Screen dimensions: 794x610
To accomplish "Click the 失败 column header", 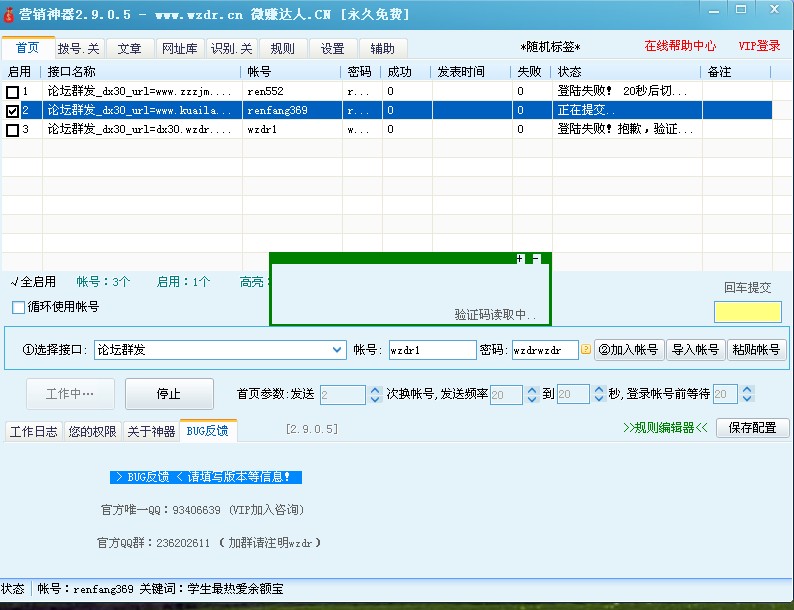I will coord(529,72).
